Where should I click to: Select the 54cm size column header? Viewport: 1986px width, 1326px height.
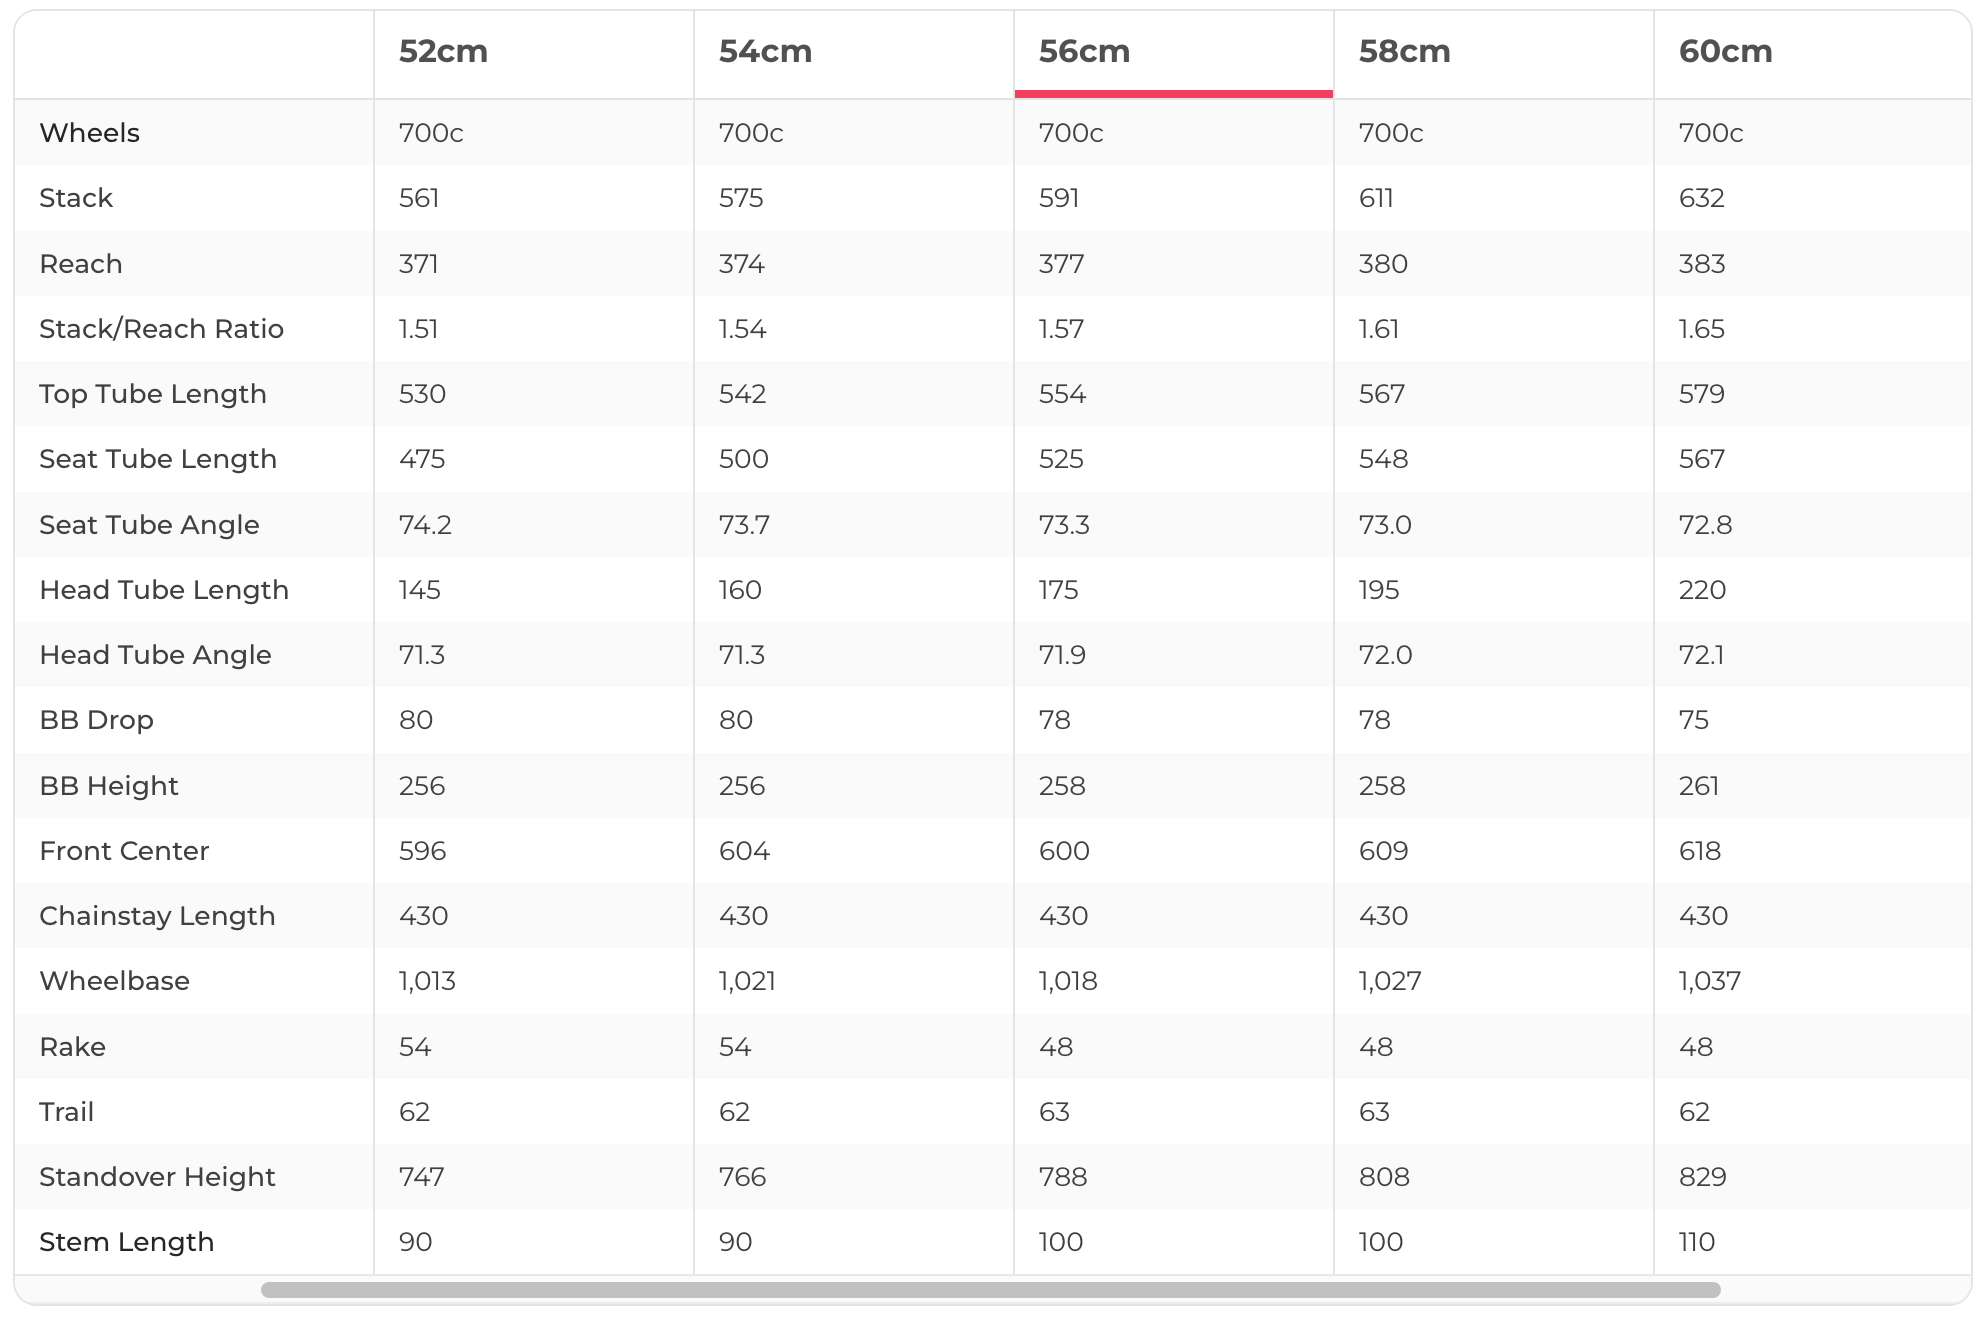coord(765,52)
